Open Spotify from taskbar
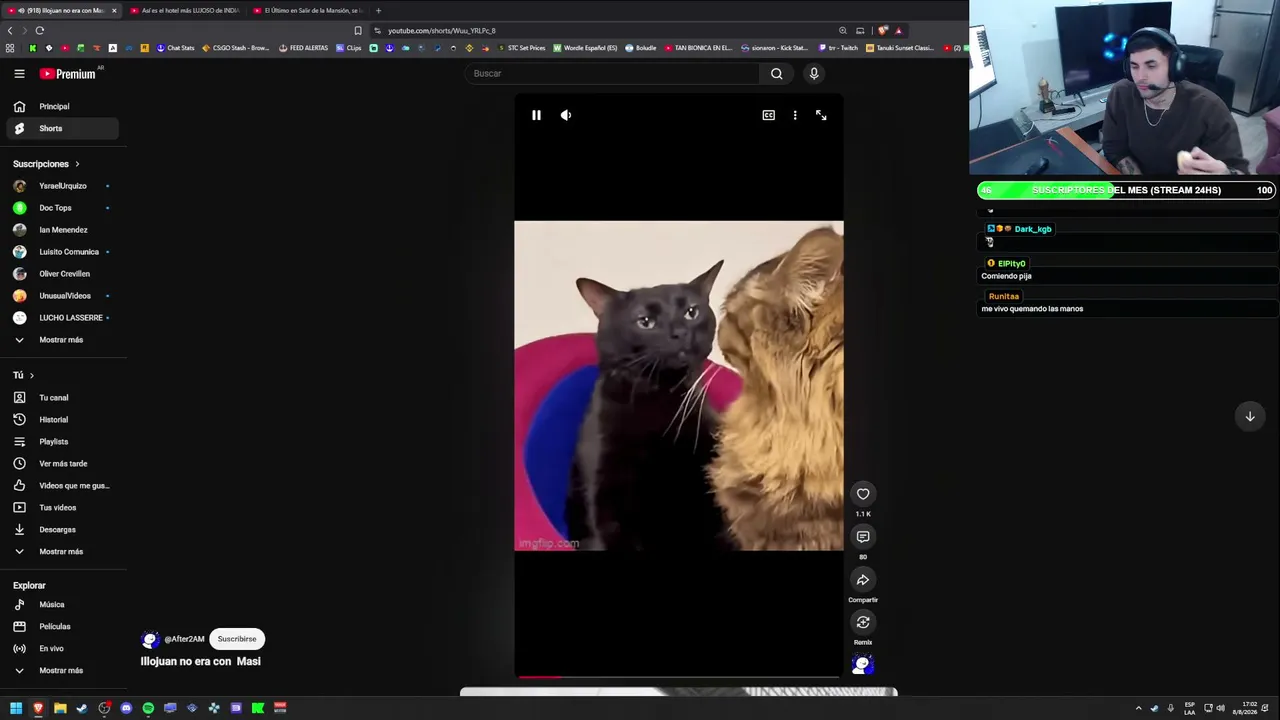 tap(148, 708)
